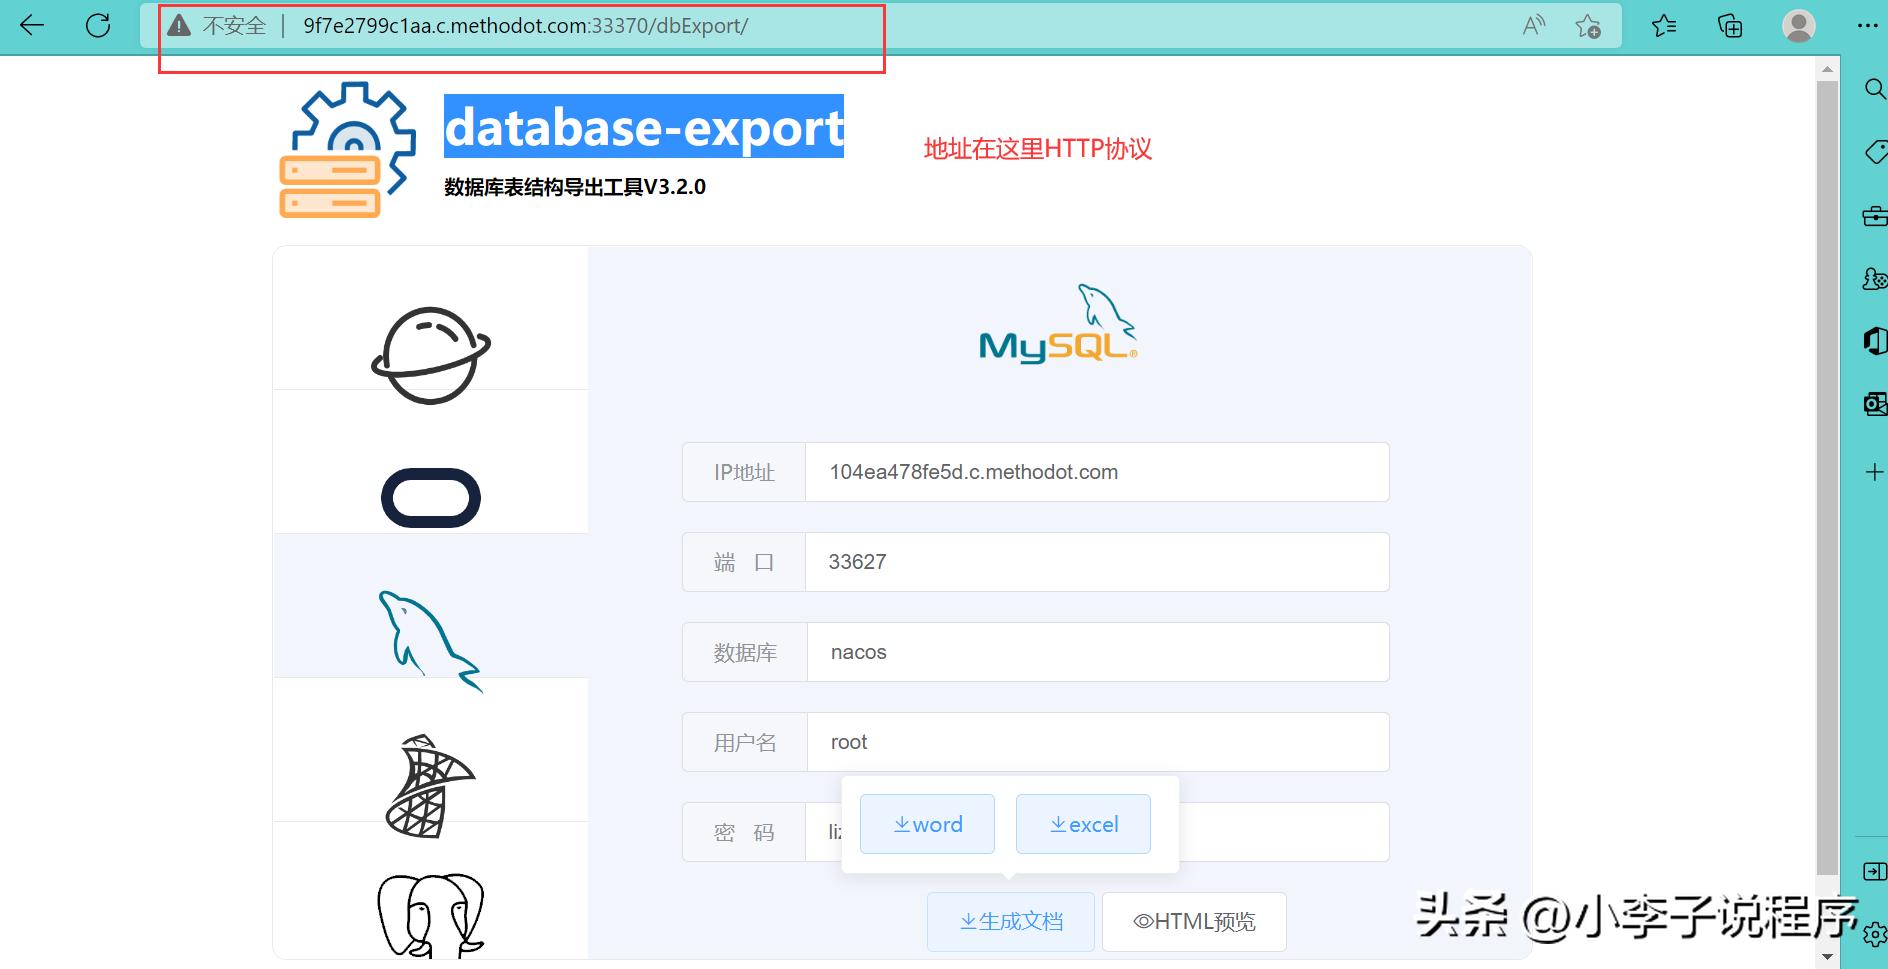Open the sidebar tools briefcase icon
The height and width of the screenshot is (969, 1888).
(1875, 215)
